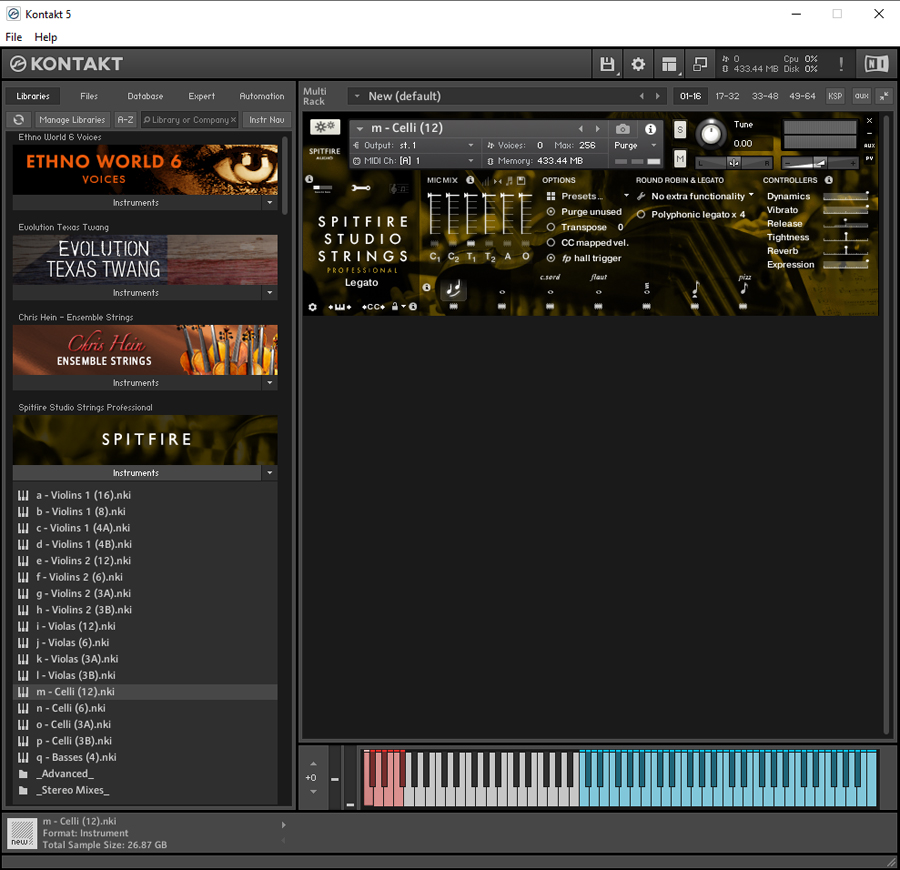900x870 pixels.
Task: Click the floppy disk save icon
Action: point(607,64)
